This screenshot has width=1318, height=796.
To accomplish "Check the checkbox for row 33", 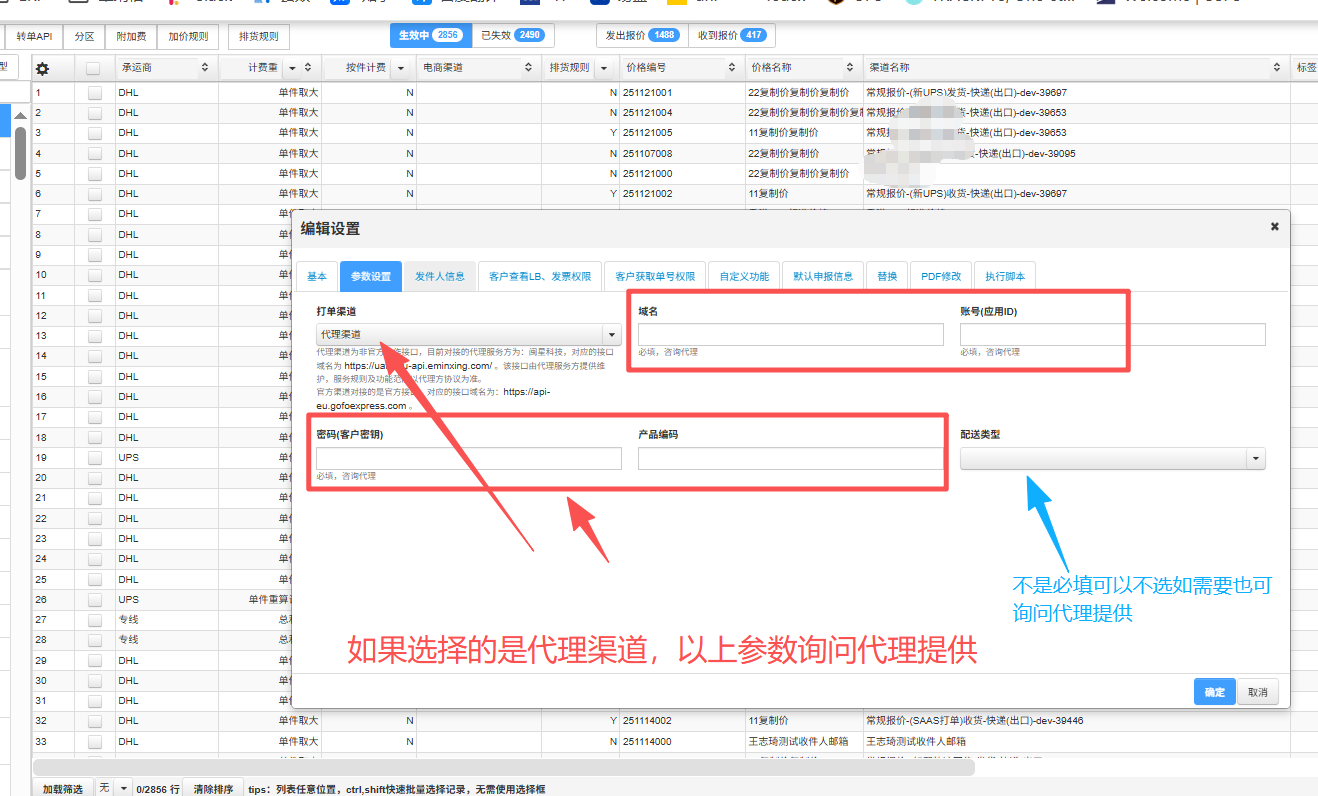I will pyautogui.click(x=94, y=742).
